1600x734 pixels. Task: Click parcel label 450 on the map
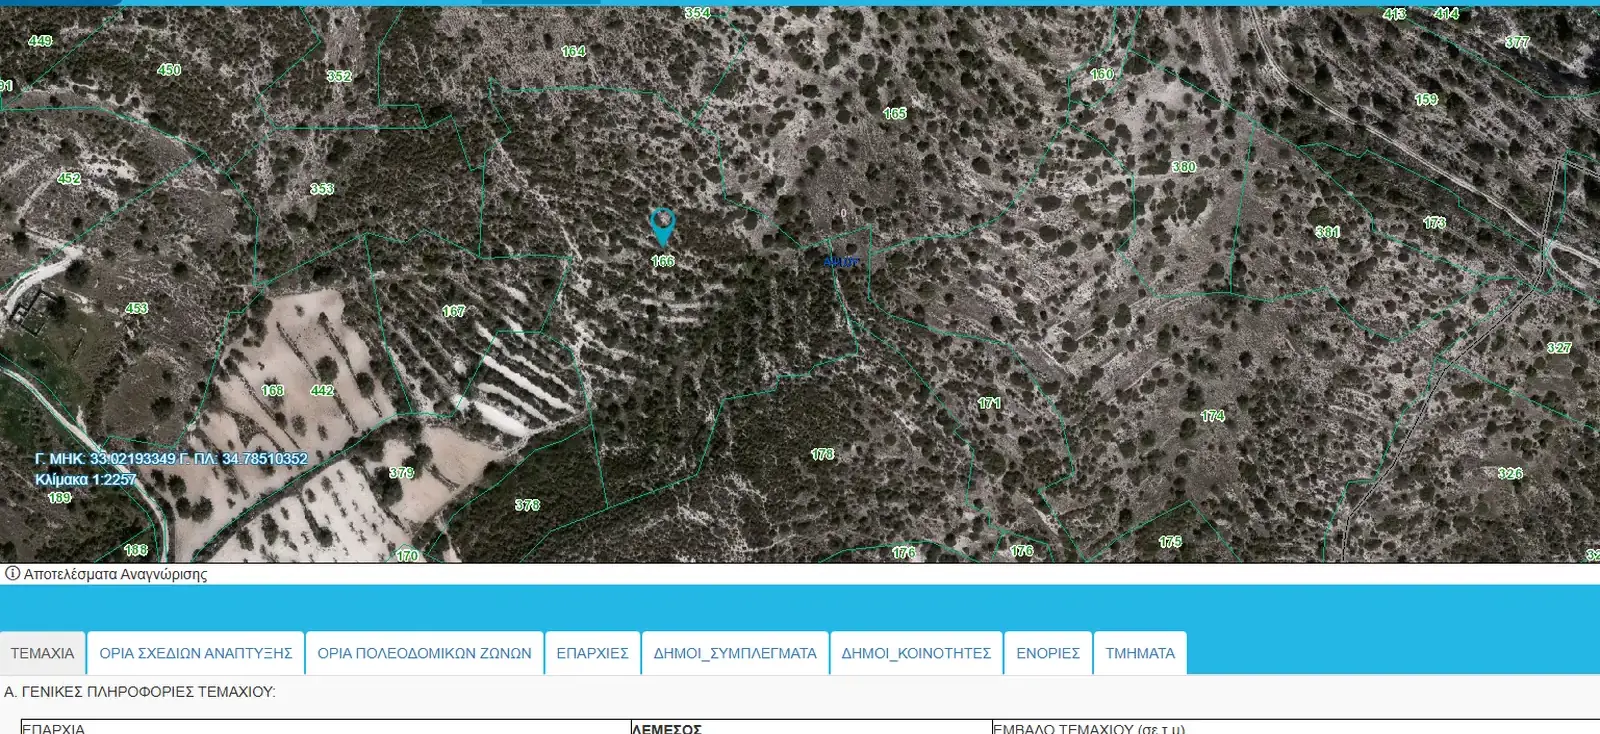point(169,70)
